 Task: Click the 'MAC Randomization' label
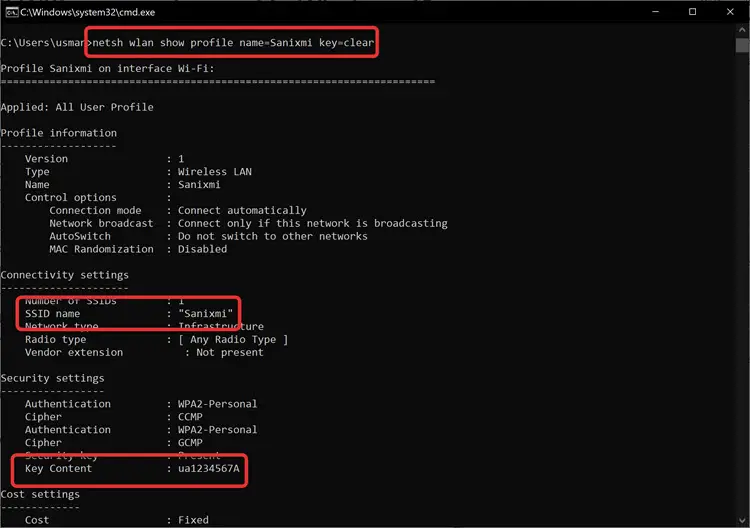click(101, 249)
